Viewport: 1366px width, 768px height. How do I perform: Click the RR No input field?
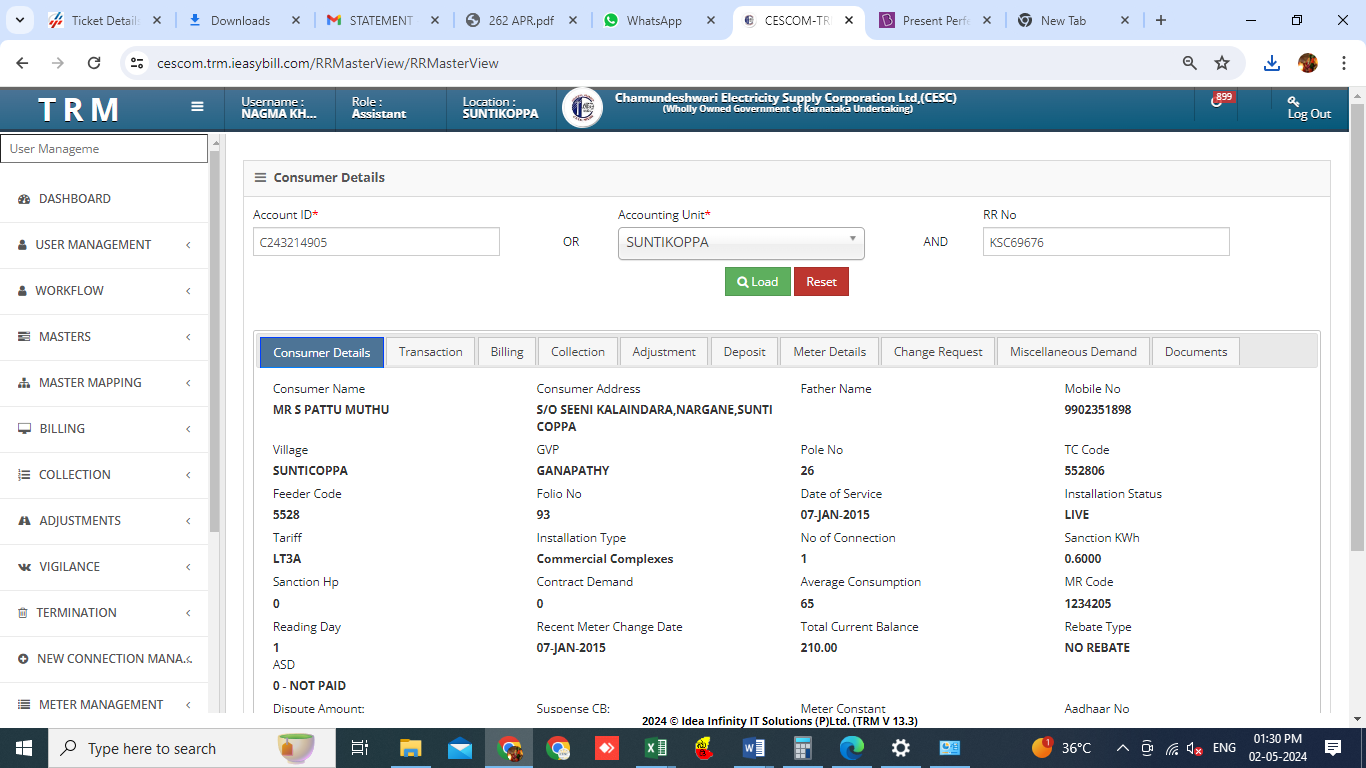pyautogui.click(x=1106, y=242)
